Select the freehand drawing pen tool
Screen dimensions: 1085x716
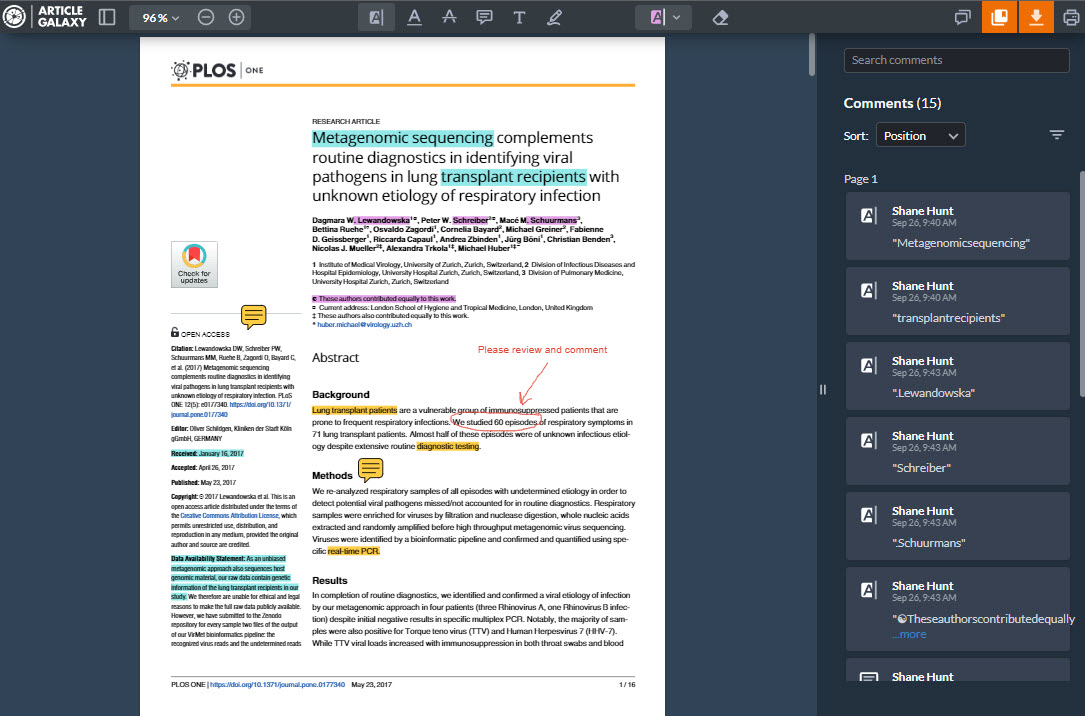click(554, 16)
